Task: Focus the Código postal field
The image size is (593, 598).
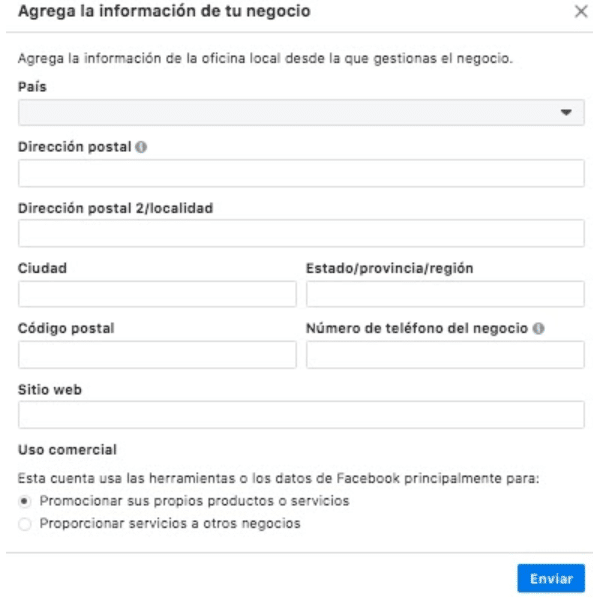Action: point(157,355)
